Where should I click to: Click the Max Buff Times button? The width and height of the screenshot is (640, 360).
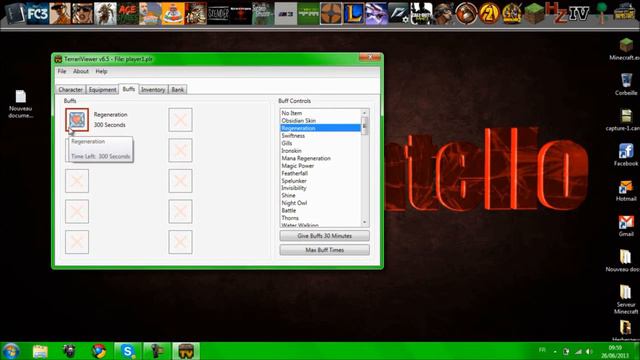[x=324, y=250]
